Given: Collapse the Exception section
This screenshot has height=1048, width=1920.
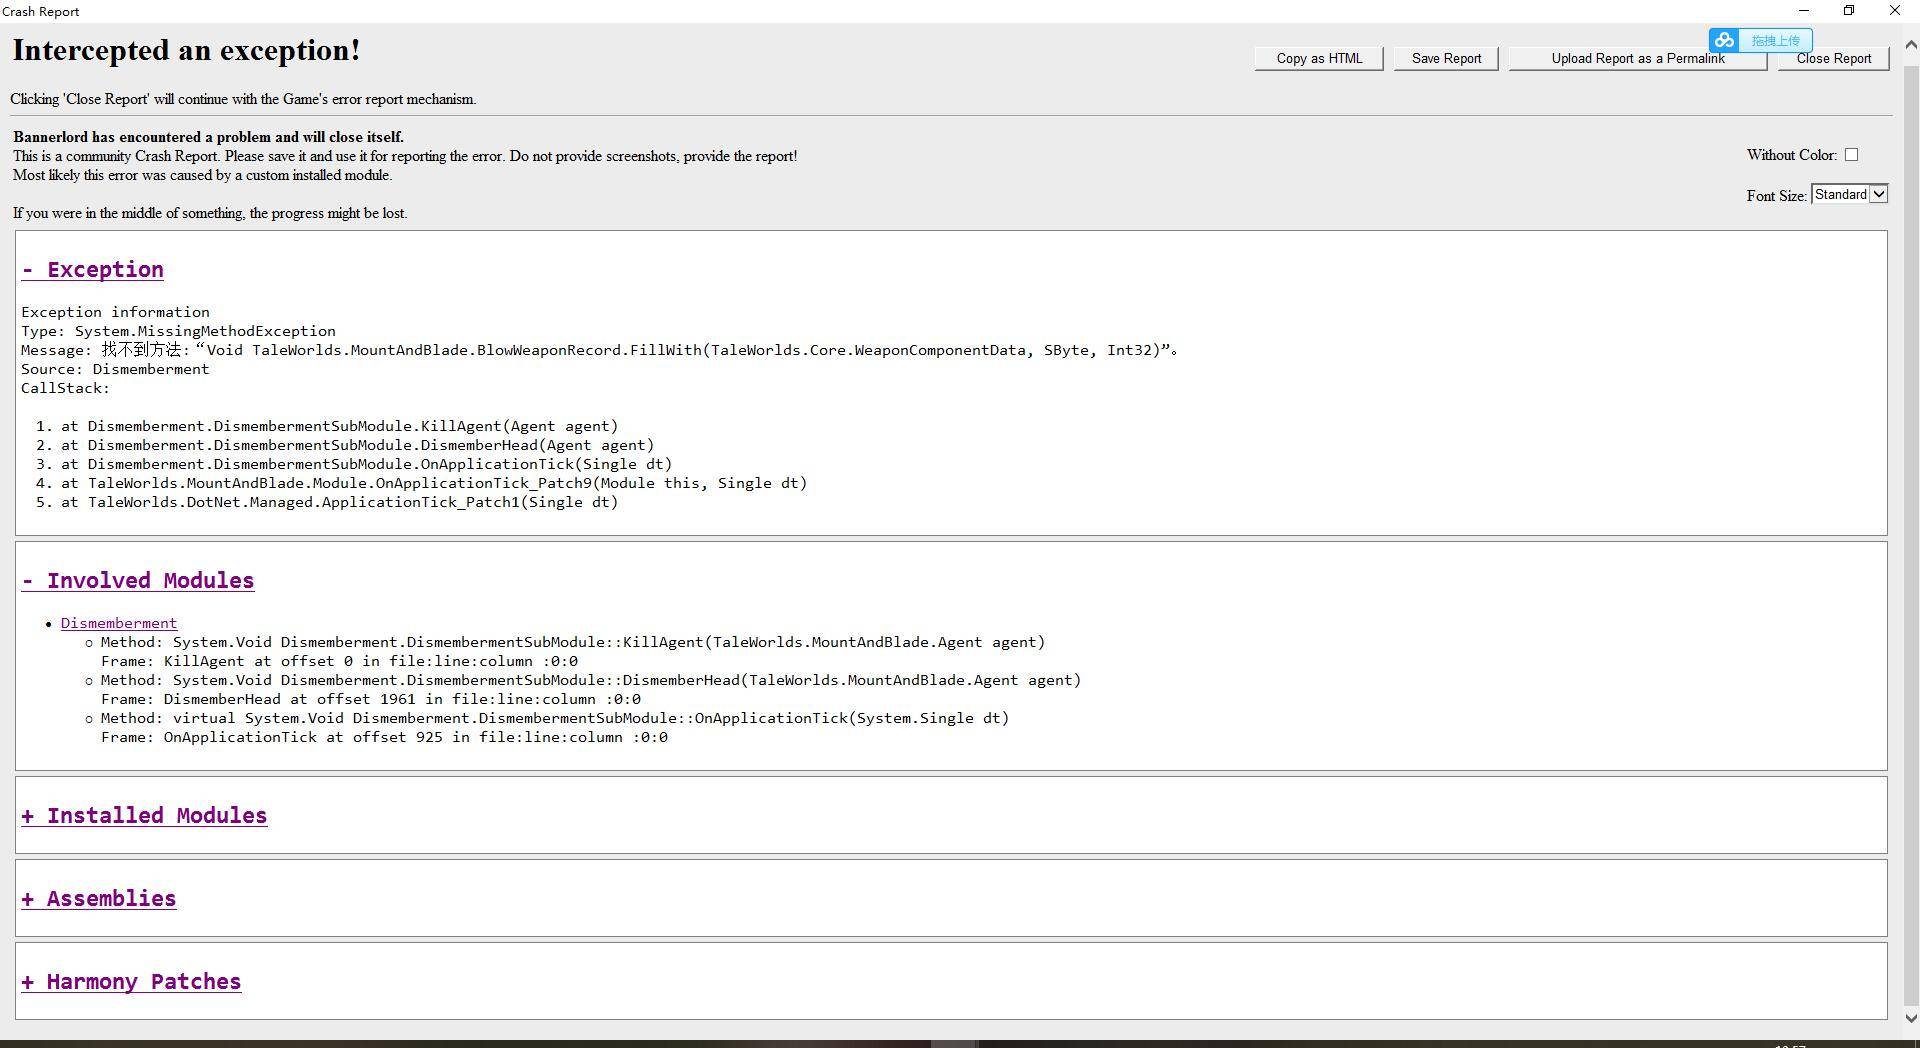Looking at the screenshot, I should click(x=92, y=270).
